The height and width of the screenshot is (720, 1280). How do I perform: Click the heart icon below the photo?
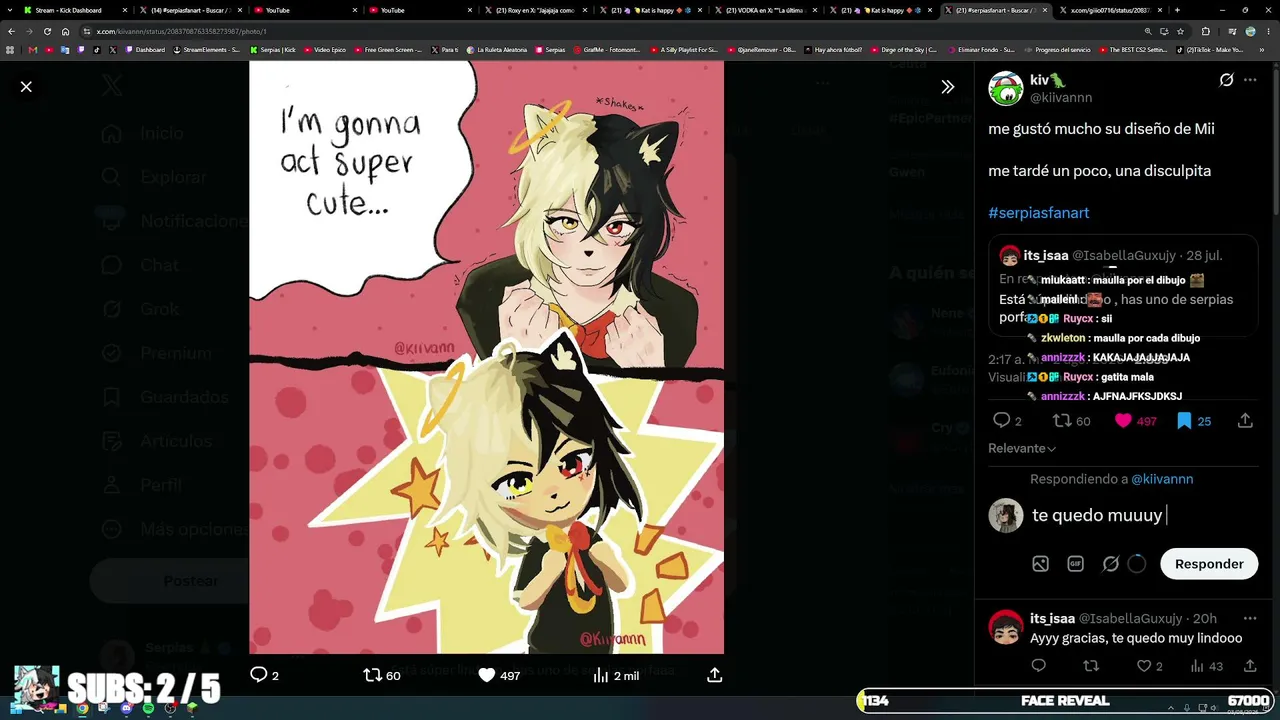486,675
